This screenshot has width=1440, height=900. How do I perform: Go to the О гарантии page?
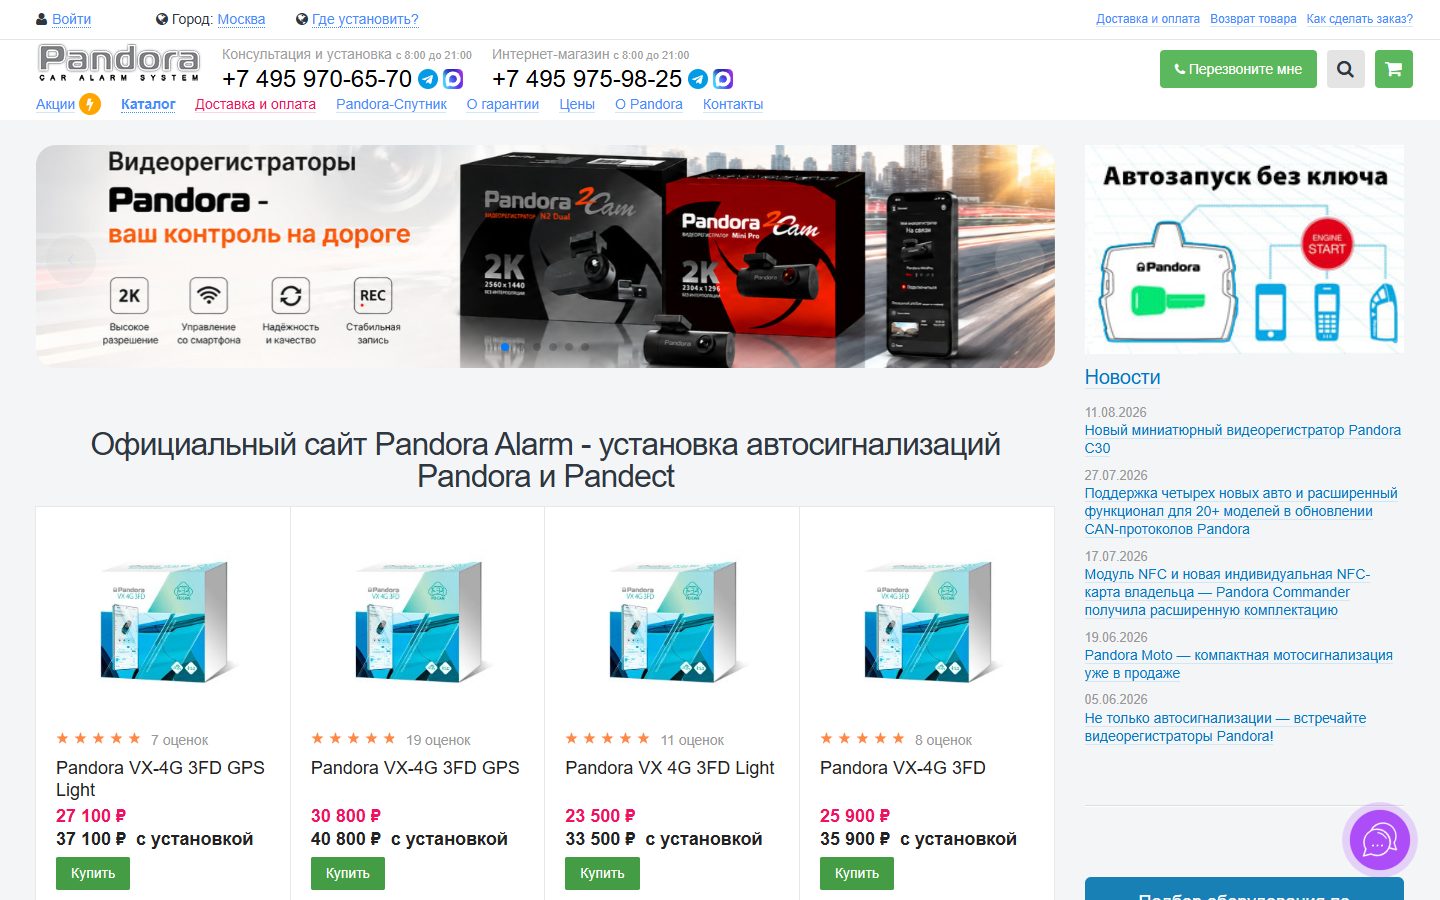(x=503, y=104)
